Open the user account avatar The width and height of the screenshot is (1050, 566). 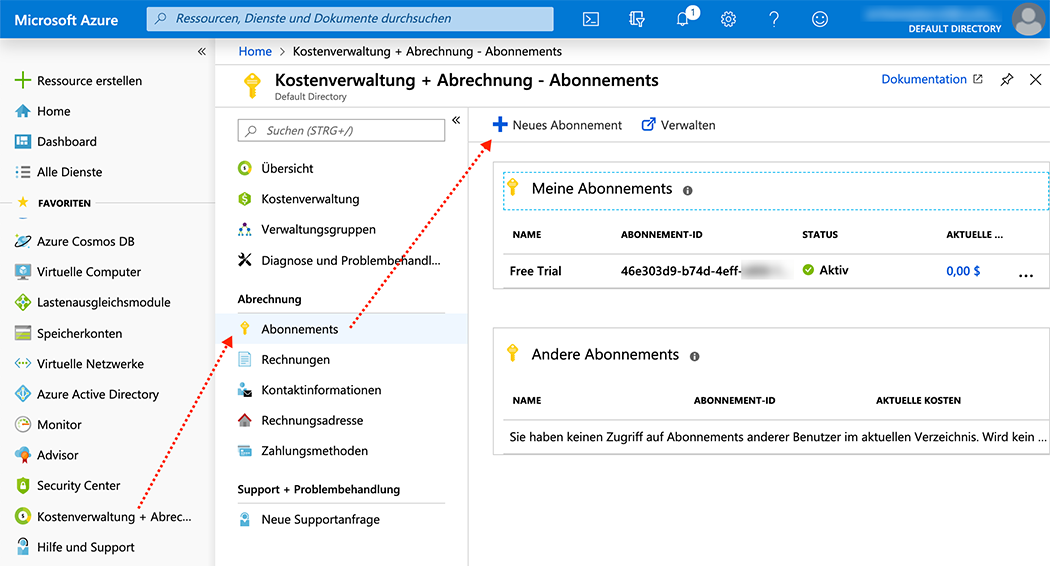point(1029,19)
